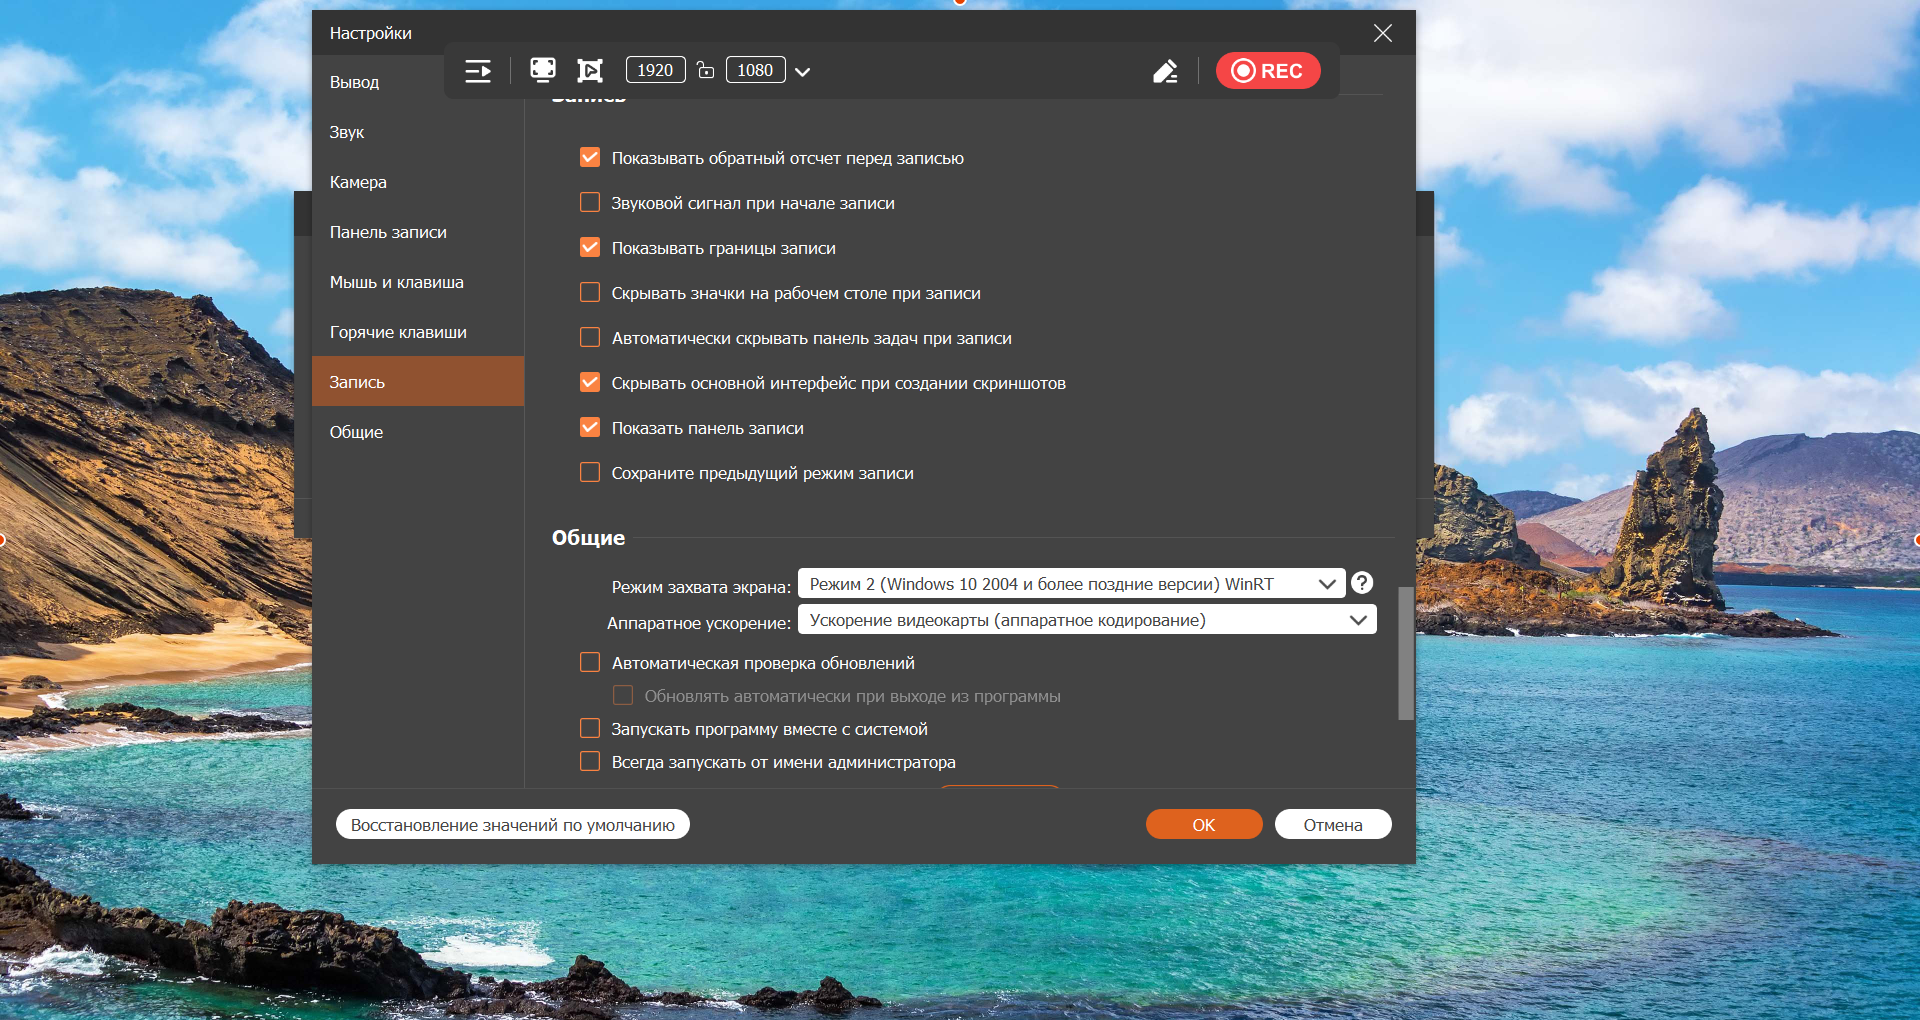1920x1020 pixels.
Task: Click the help question mark icon
Action: pos(1362,583)
